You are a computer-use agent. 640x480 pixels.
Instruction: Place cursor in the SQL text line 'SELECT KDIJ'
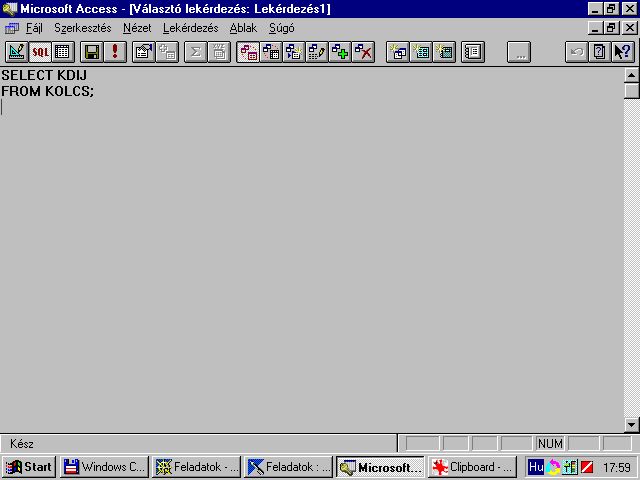tap(44, 75)
